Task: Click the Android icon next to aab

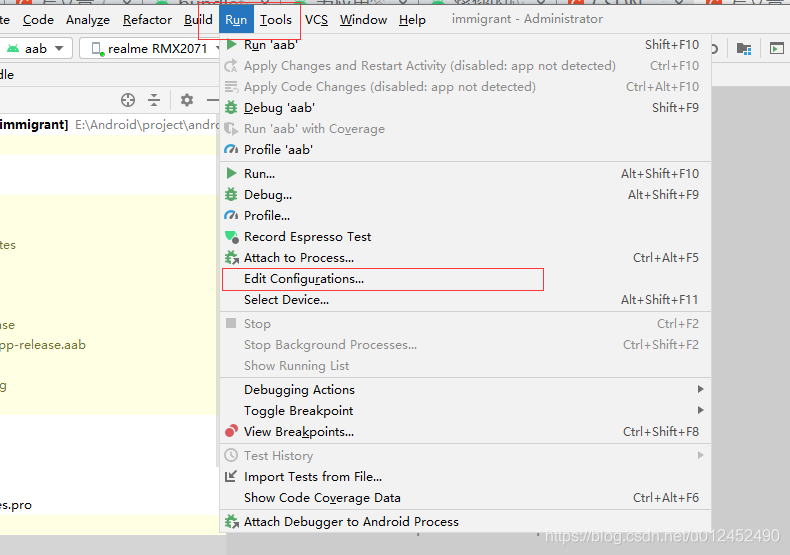Action: tap(13, 48)
